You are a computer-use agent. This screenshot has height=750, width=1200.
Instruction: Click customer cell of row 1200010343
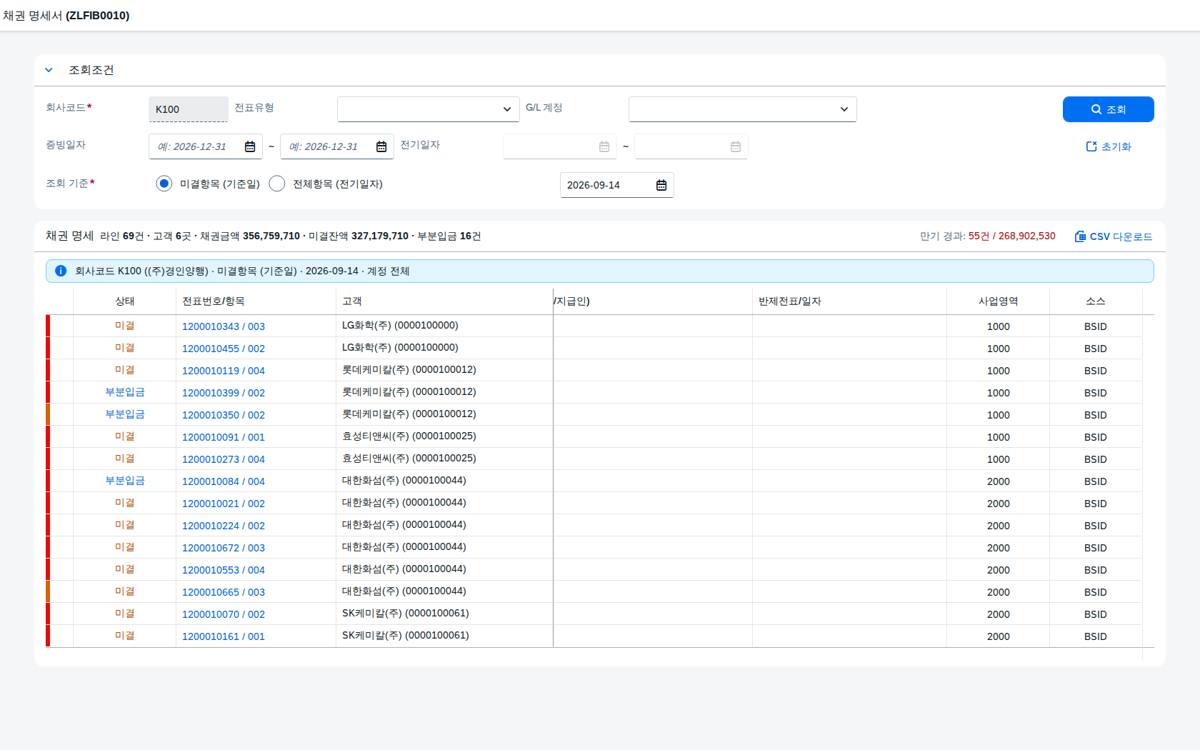click(444, 326)
